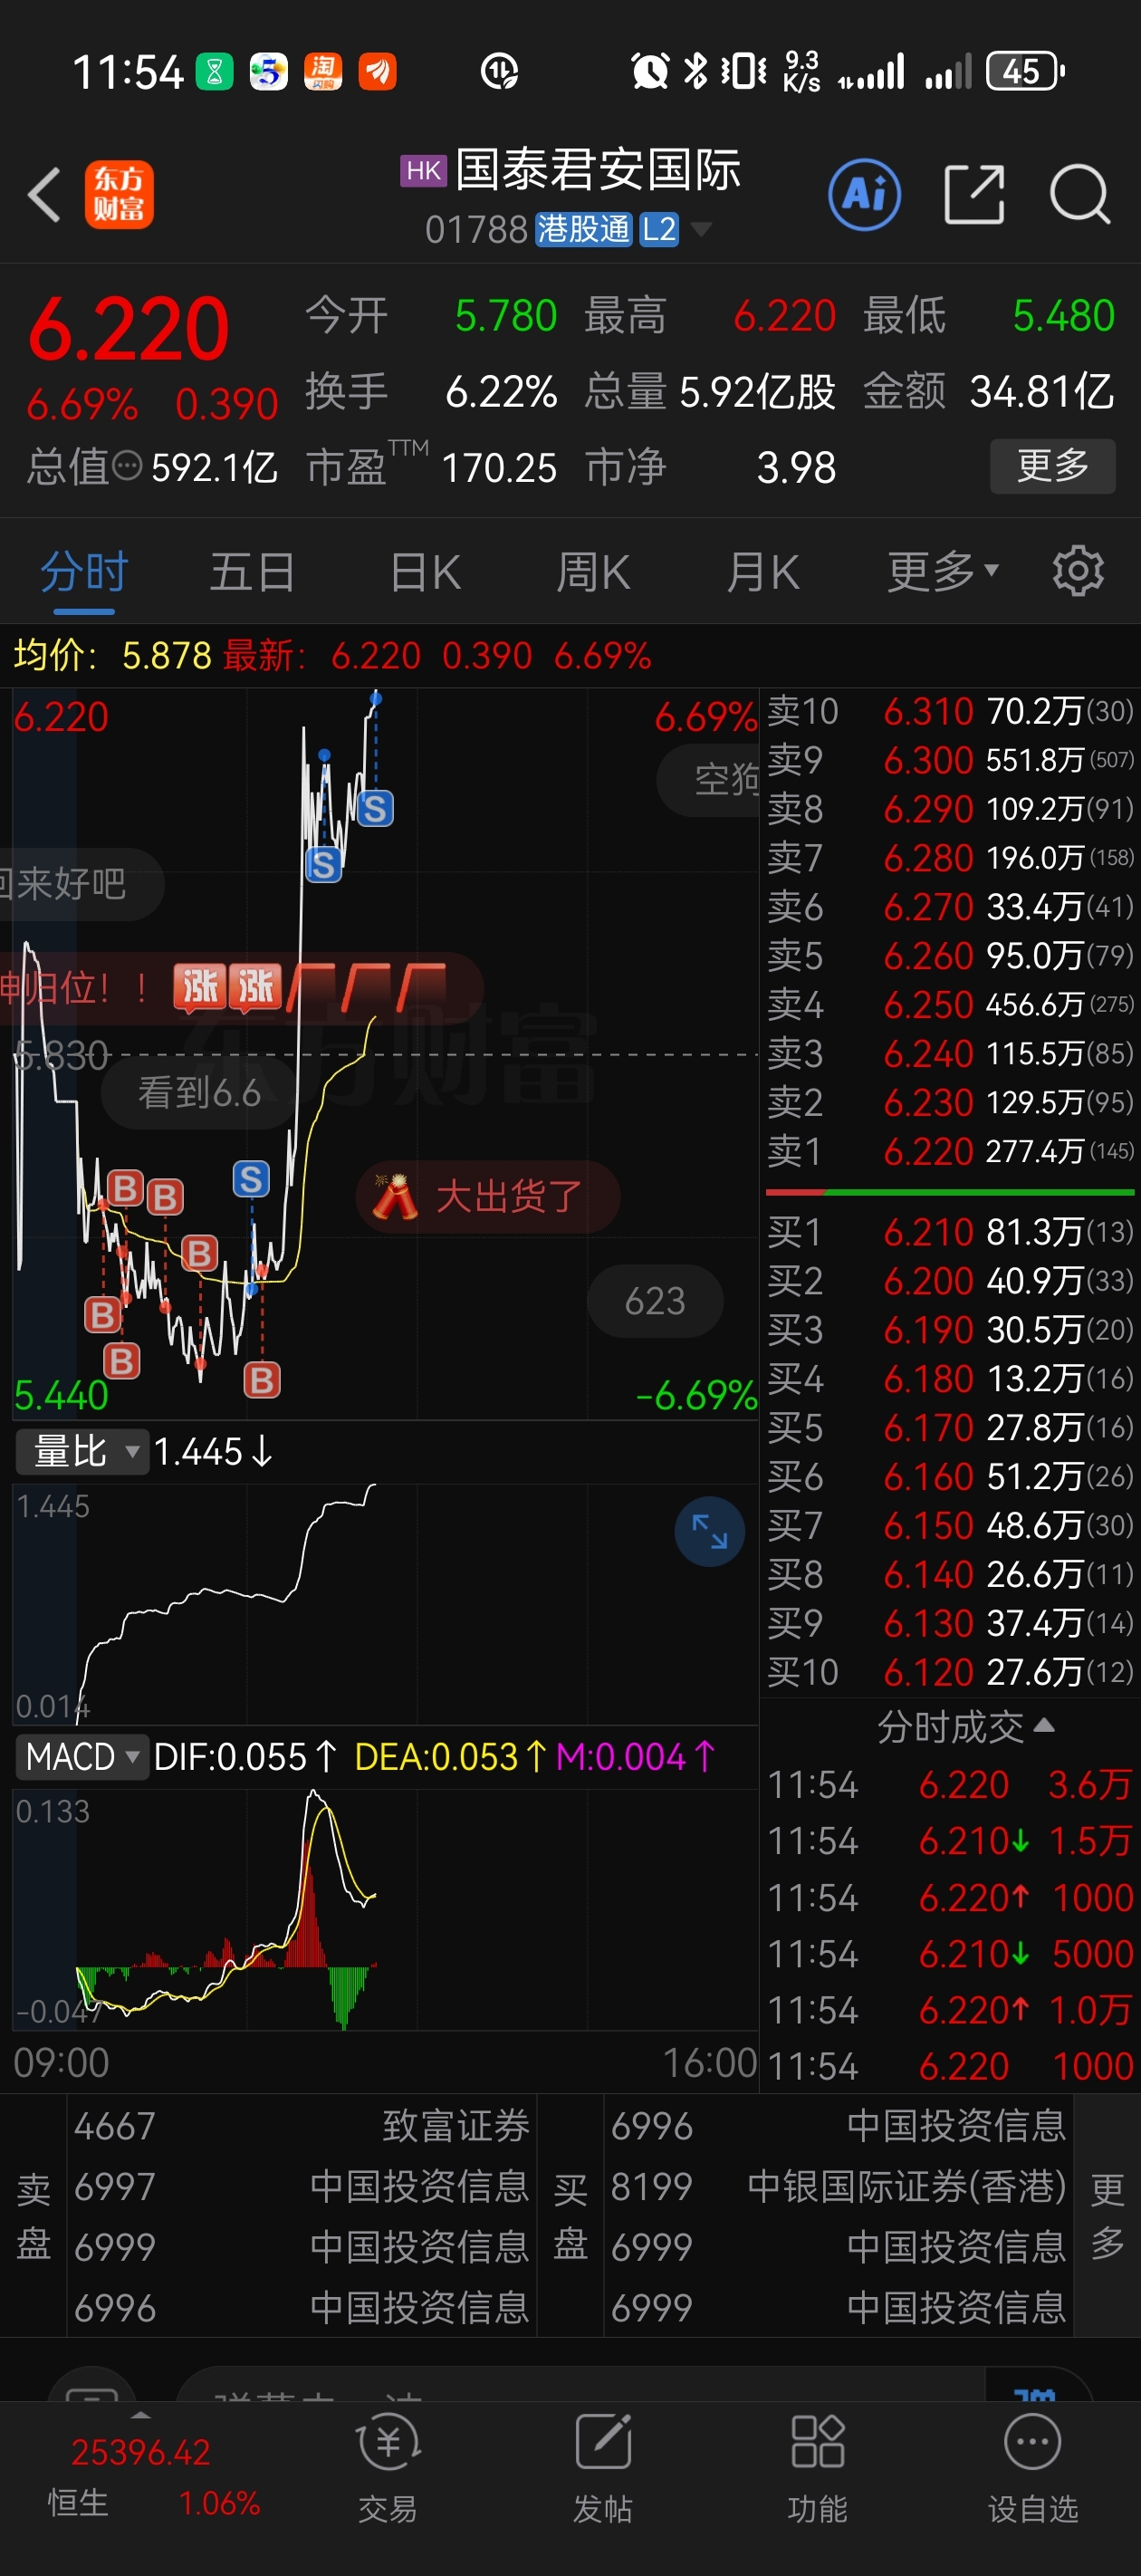
Task: Tap 看到6.6 comment bubble
Action: [199, 1093]
